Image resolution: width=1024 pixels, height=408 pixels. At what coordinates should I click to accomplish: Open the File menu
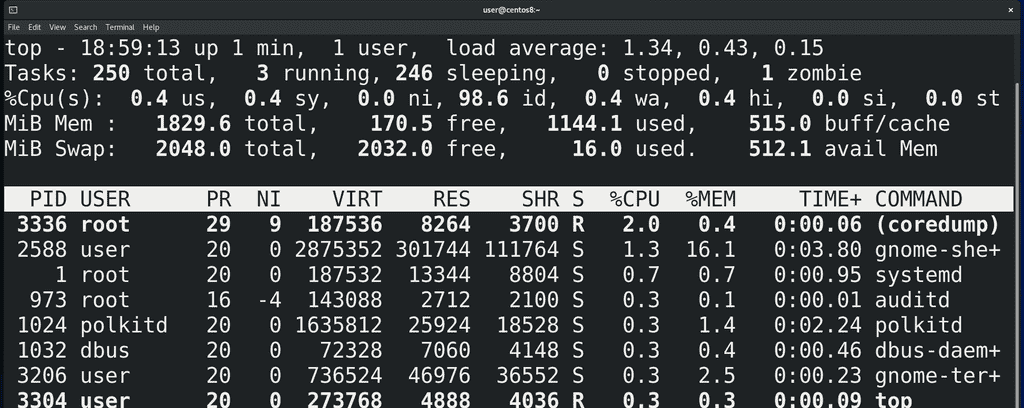[x=13, y=27]
